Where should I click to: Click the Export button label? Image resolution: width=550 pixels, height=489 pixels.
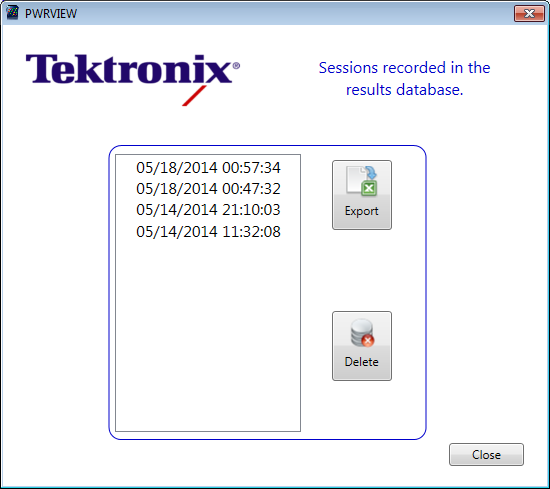(x=362, y=211)
